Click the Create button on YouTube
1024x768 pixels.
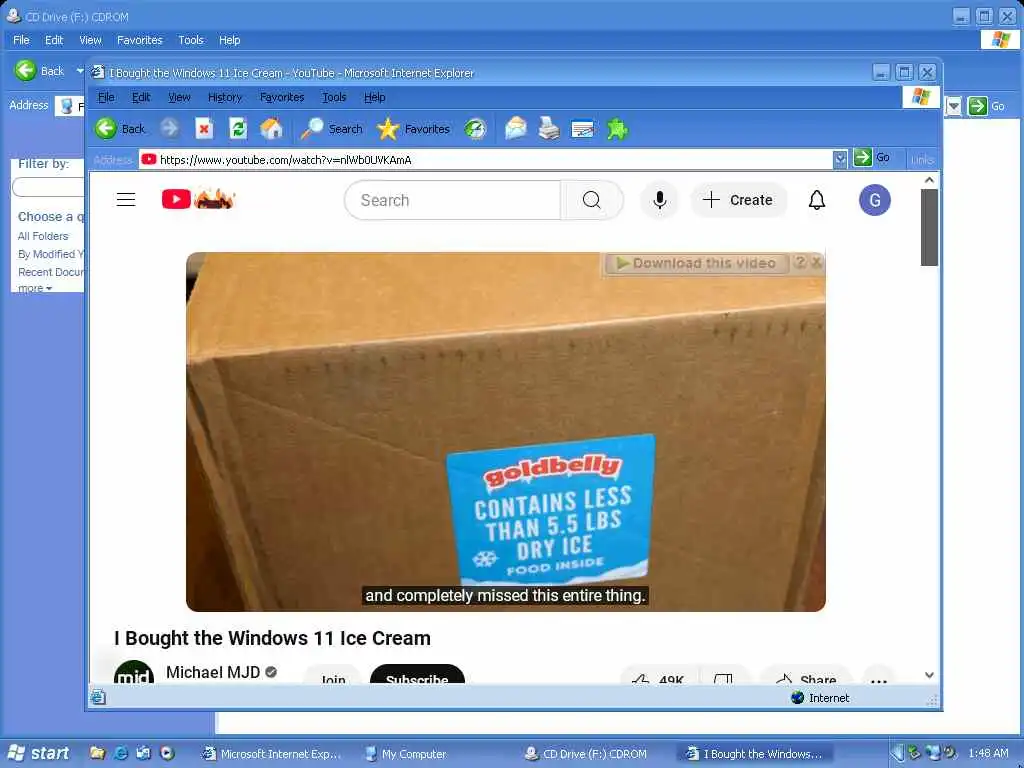tap(738, 200)
